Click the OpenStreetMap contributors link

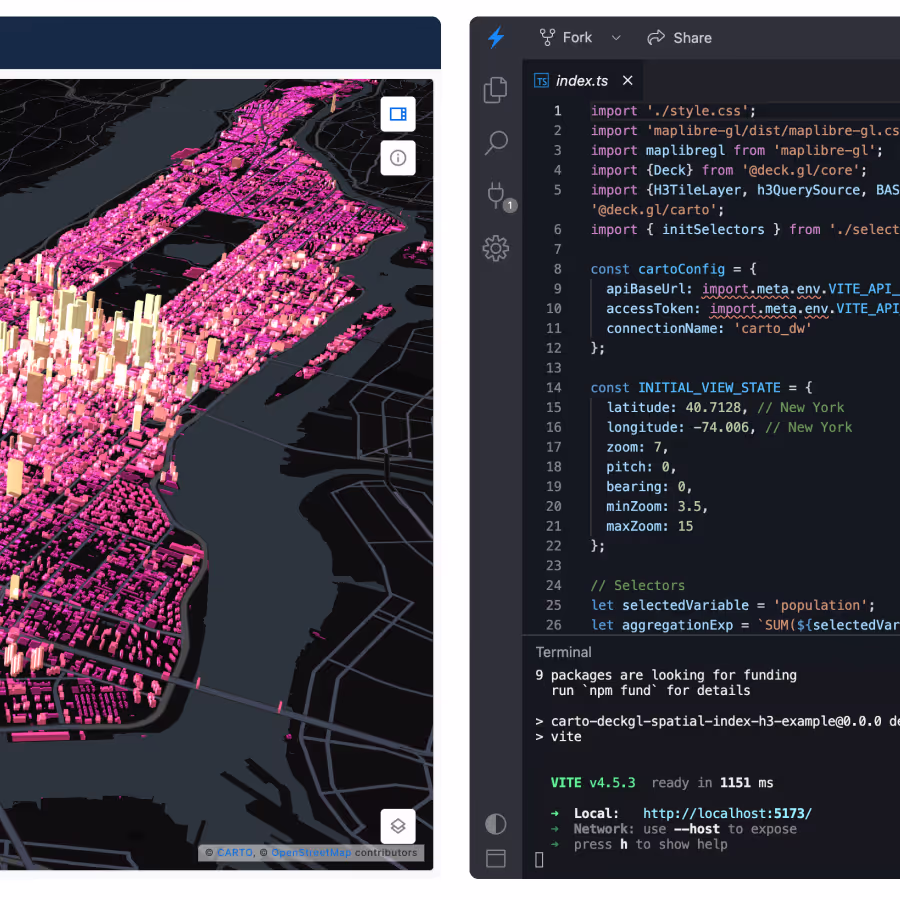(312, 852)
